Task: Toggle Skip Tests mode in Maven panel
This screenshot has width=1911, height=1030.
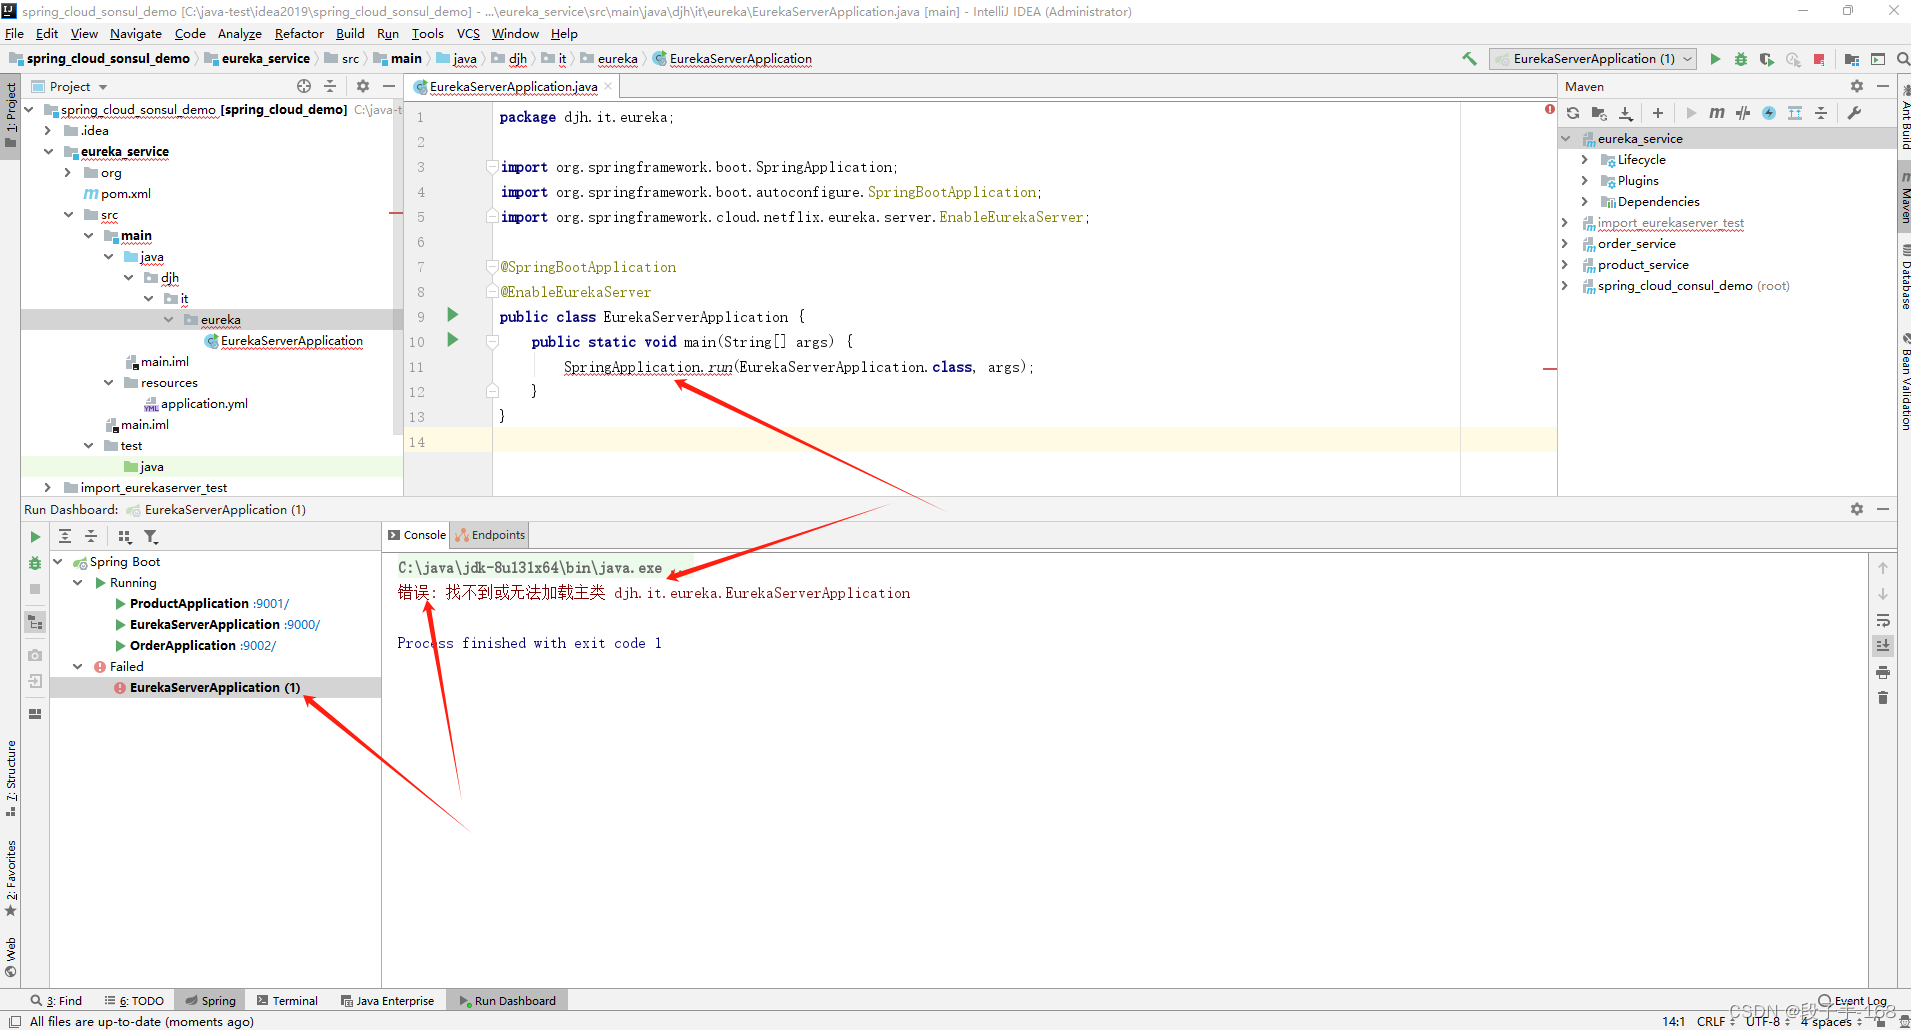Action: (x=1743, y=113)
